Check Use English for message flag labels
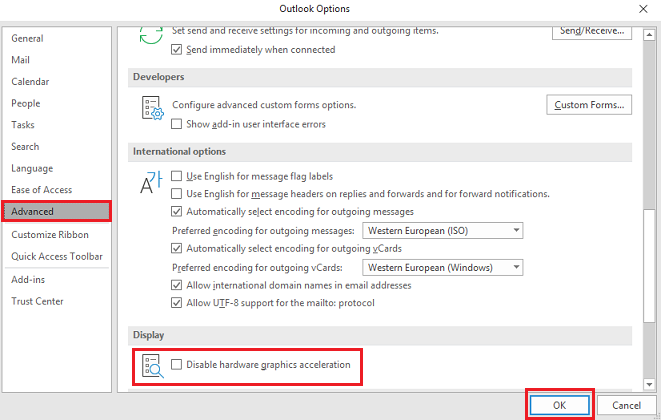 tap(176, 176)
